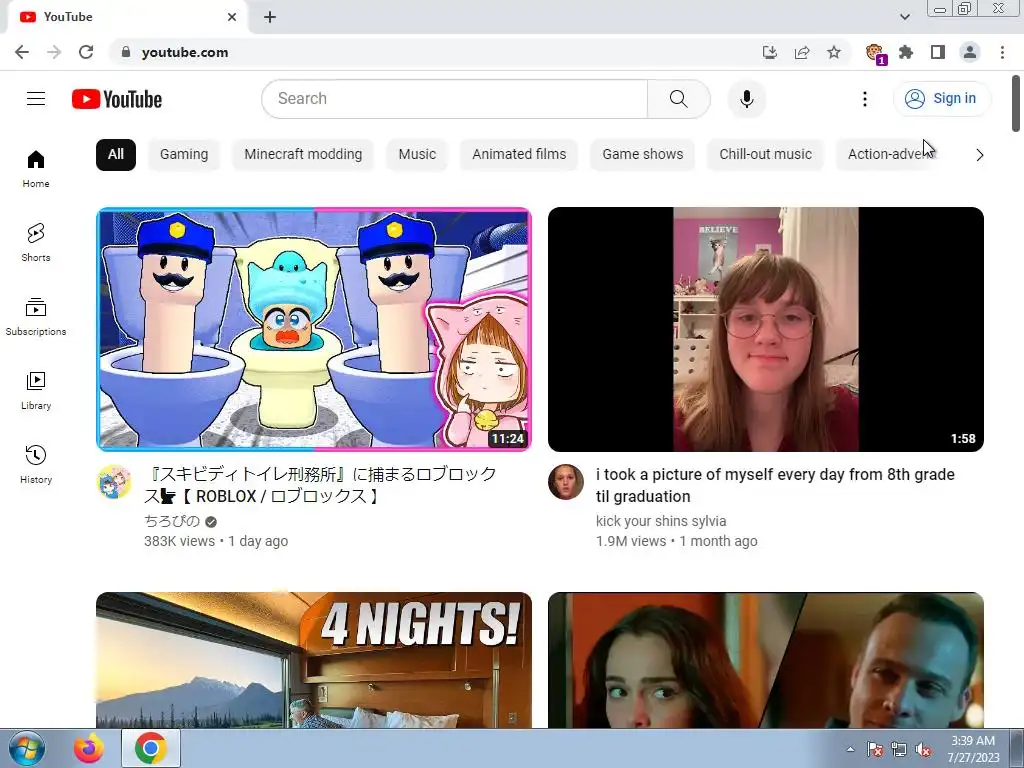Open Extensions puzzle icon
The width and height of the screenshot is (1024, 768).
(x=906, y=52)
